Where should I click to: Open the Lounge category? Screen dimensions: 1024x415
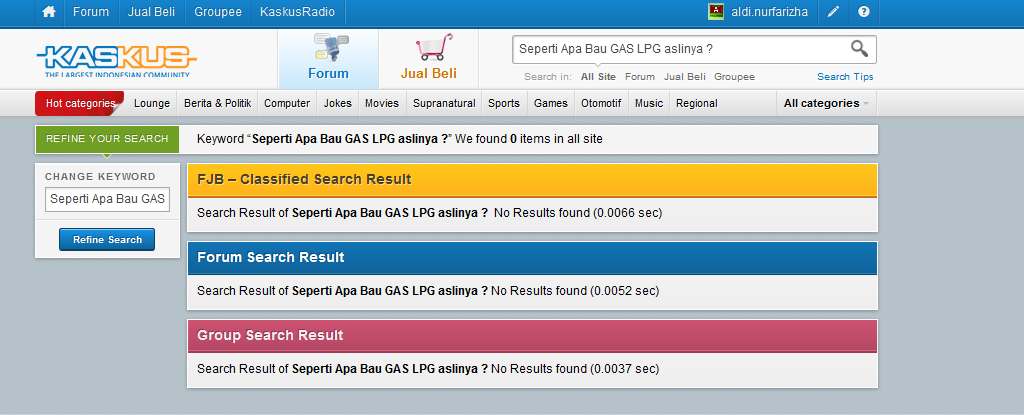pos(152,103)
